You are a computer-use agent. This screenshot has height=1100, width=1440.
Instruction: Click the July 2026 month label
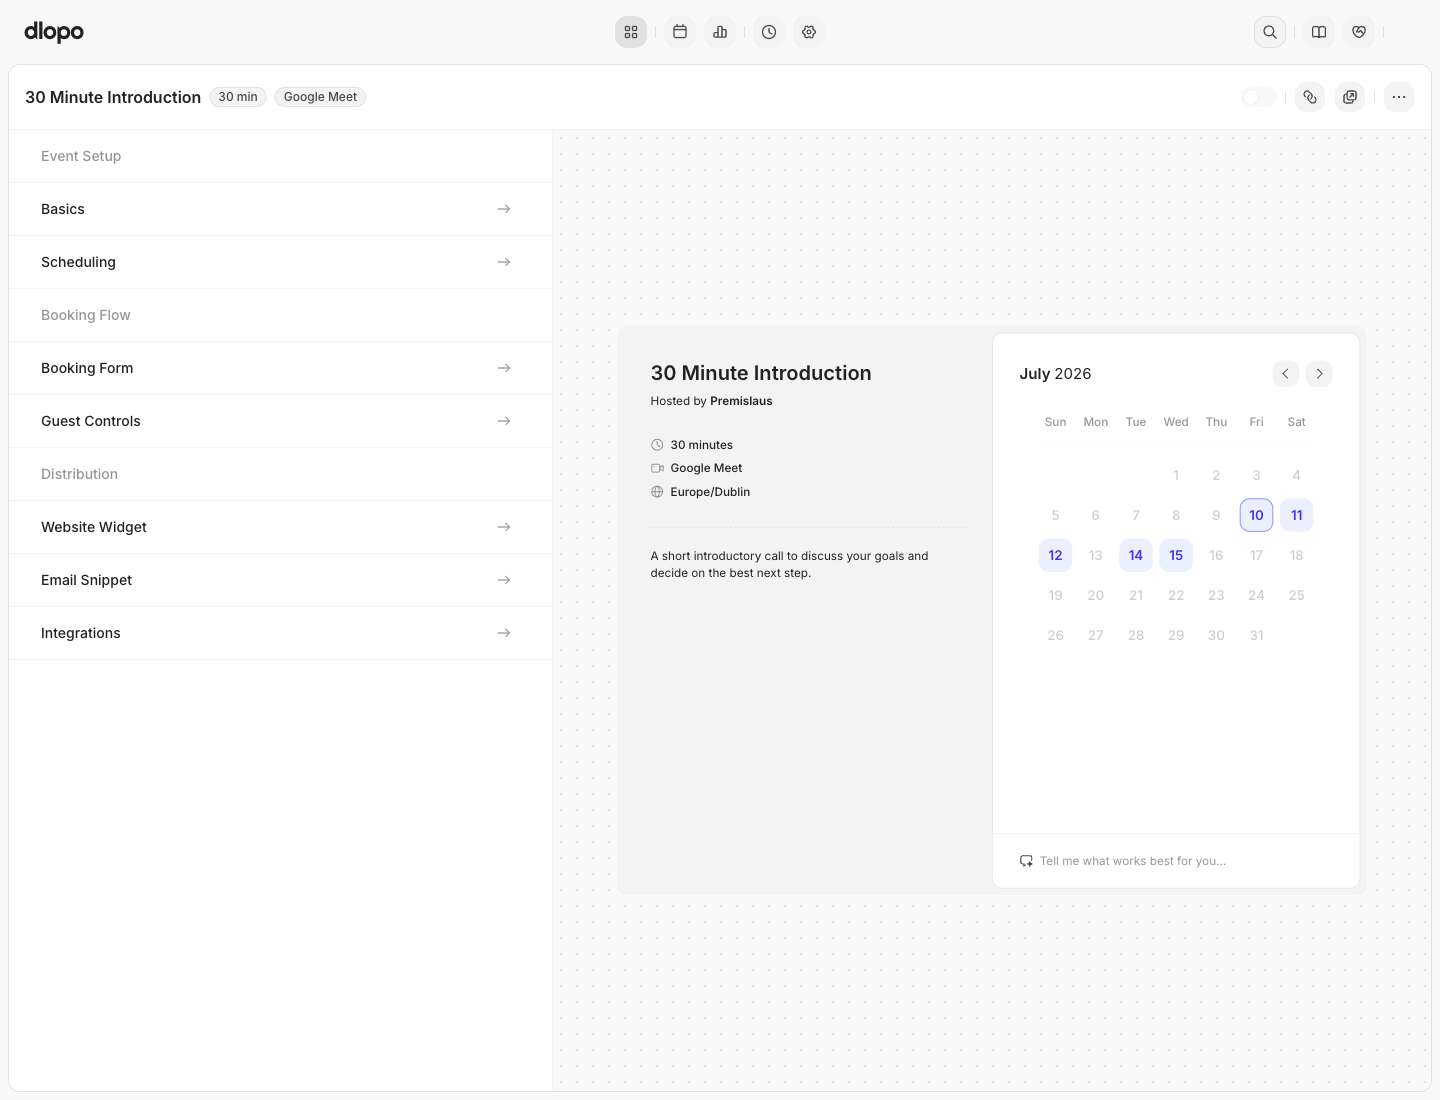pos(1055,374)
